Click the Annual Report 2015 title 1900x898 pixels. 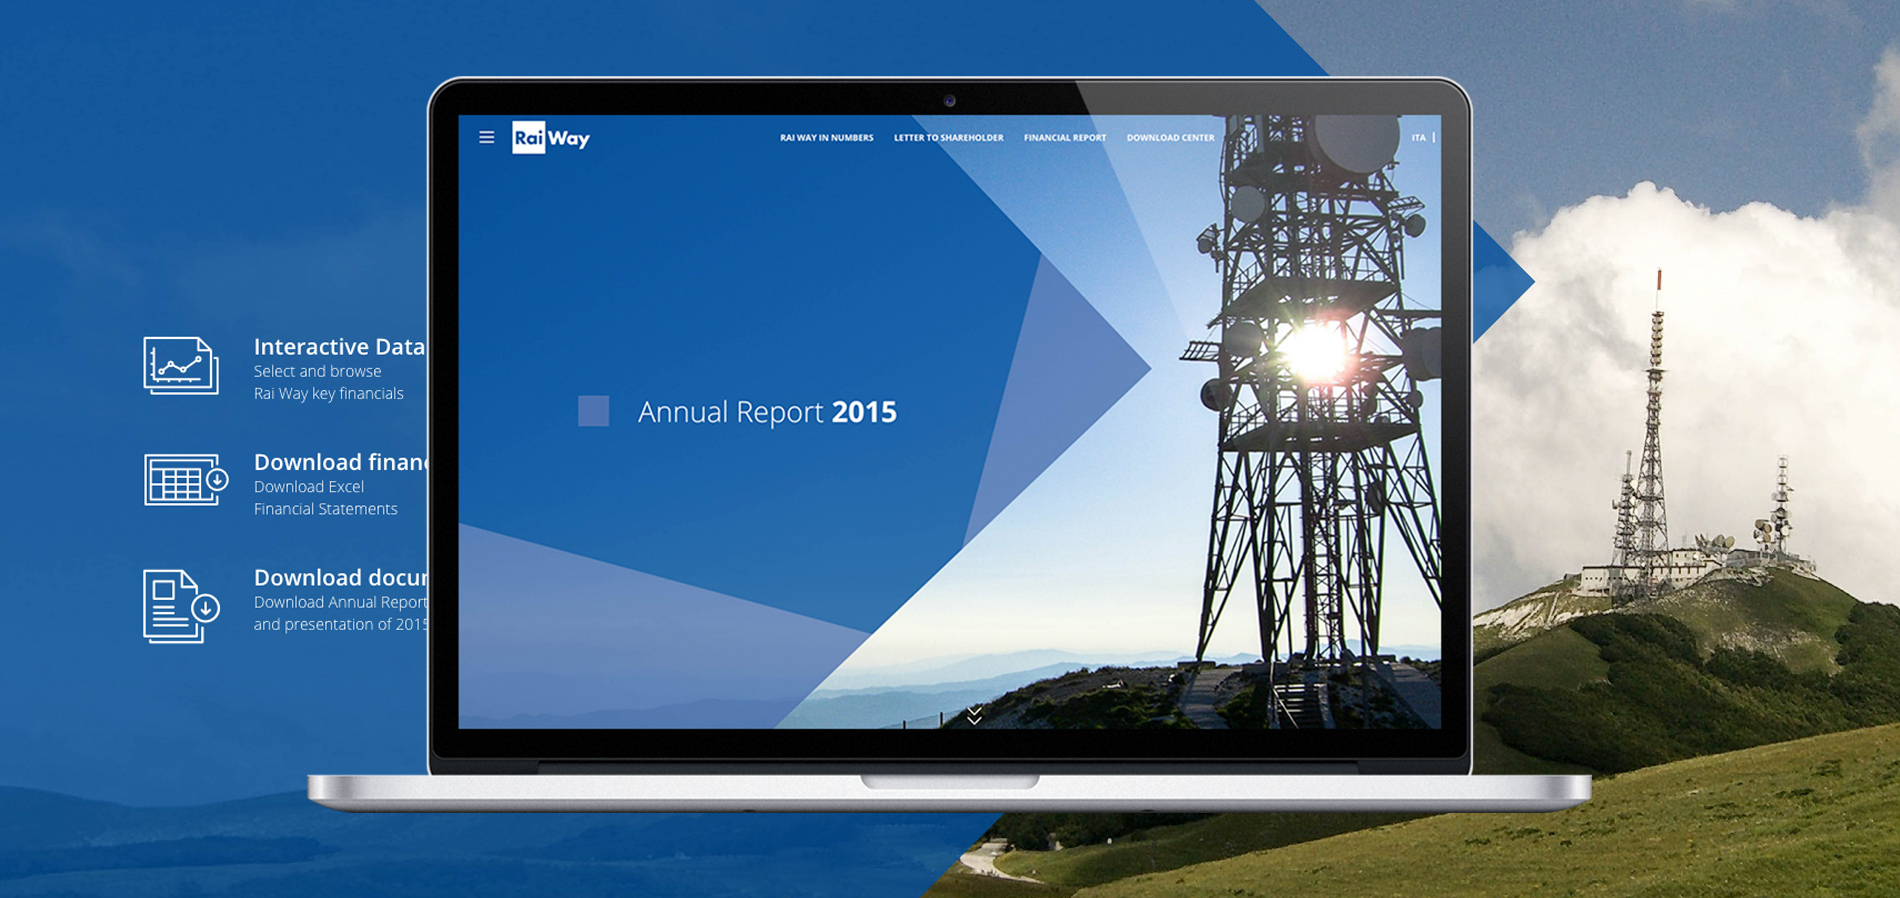tap(767, 412)
